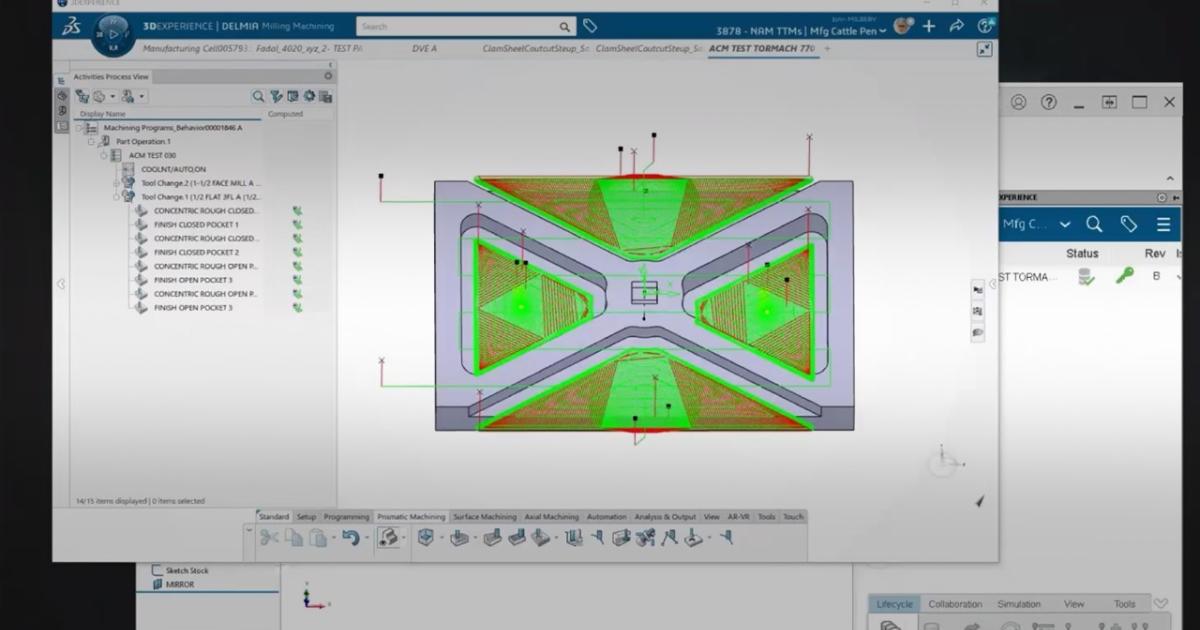Switch to the Analysis & Output tab
Screen dimensions: 1200x630
665,517
